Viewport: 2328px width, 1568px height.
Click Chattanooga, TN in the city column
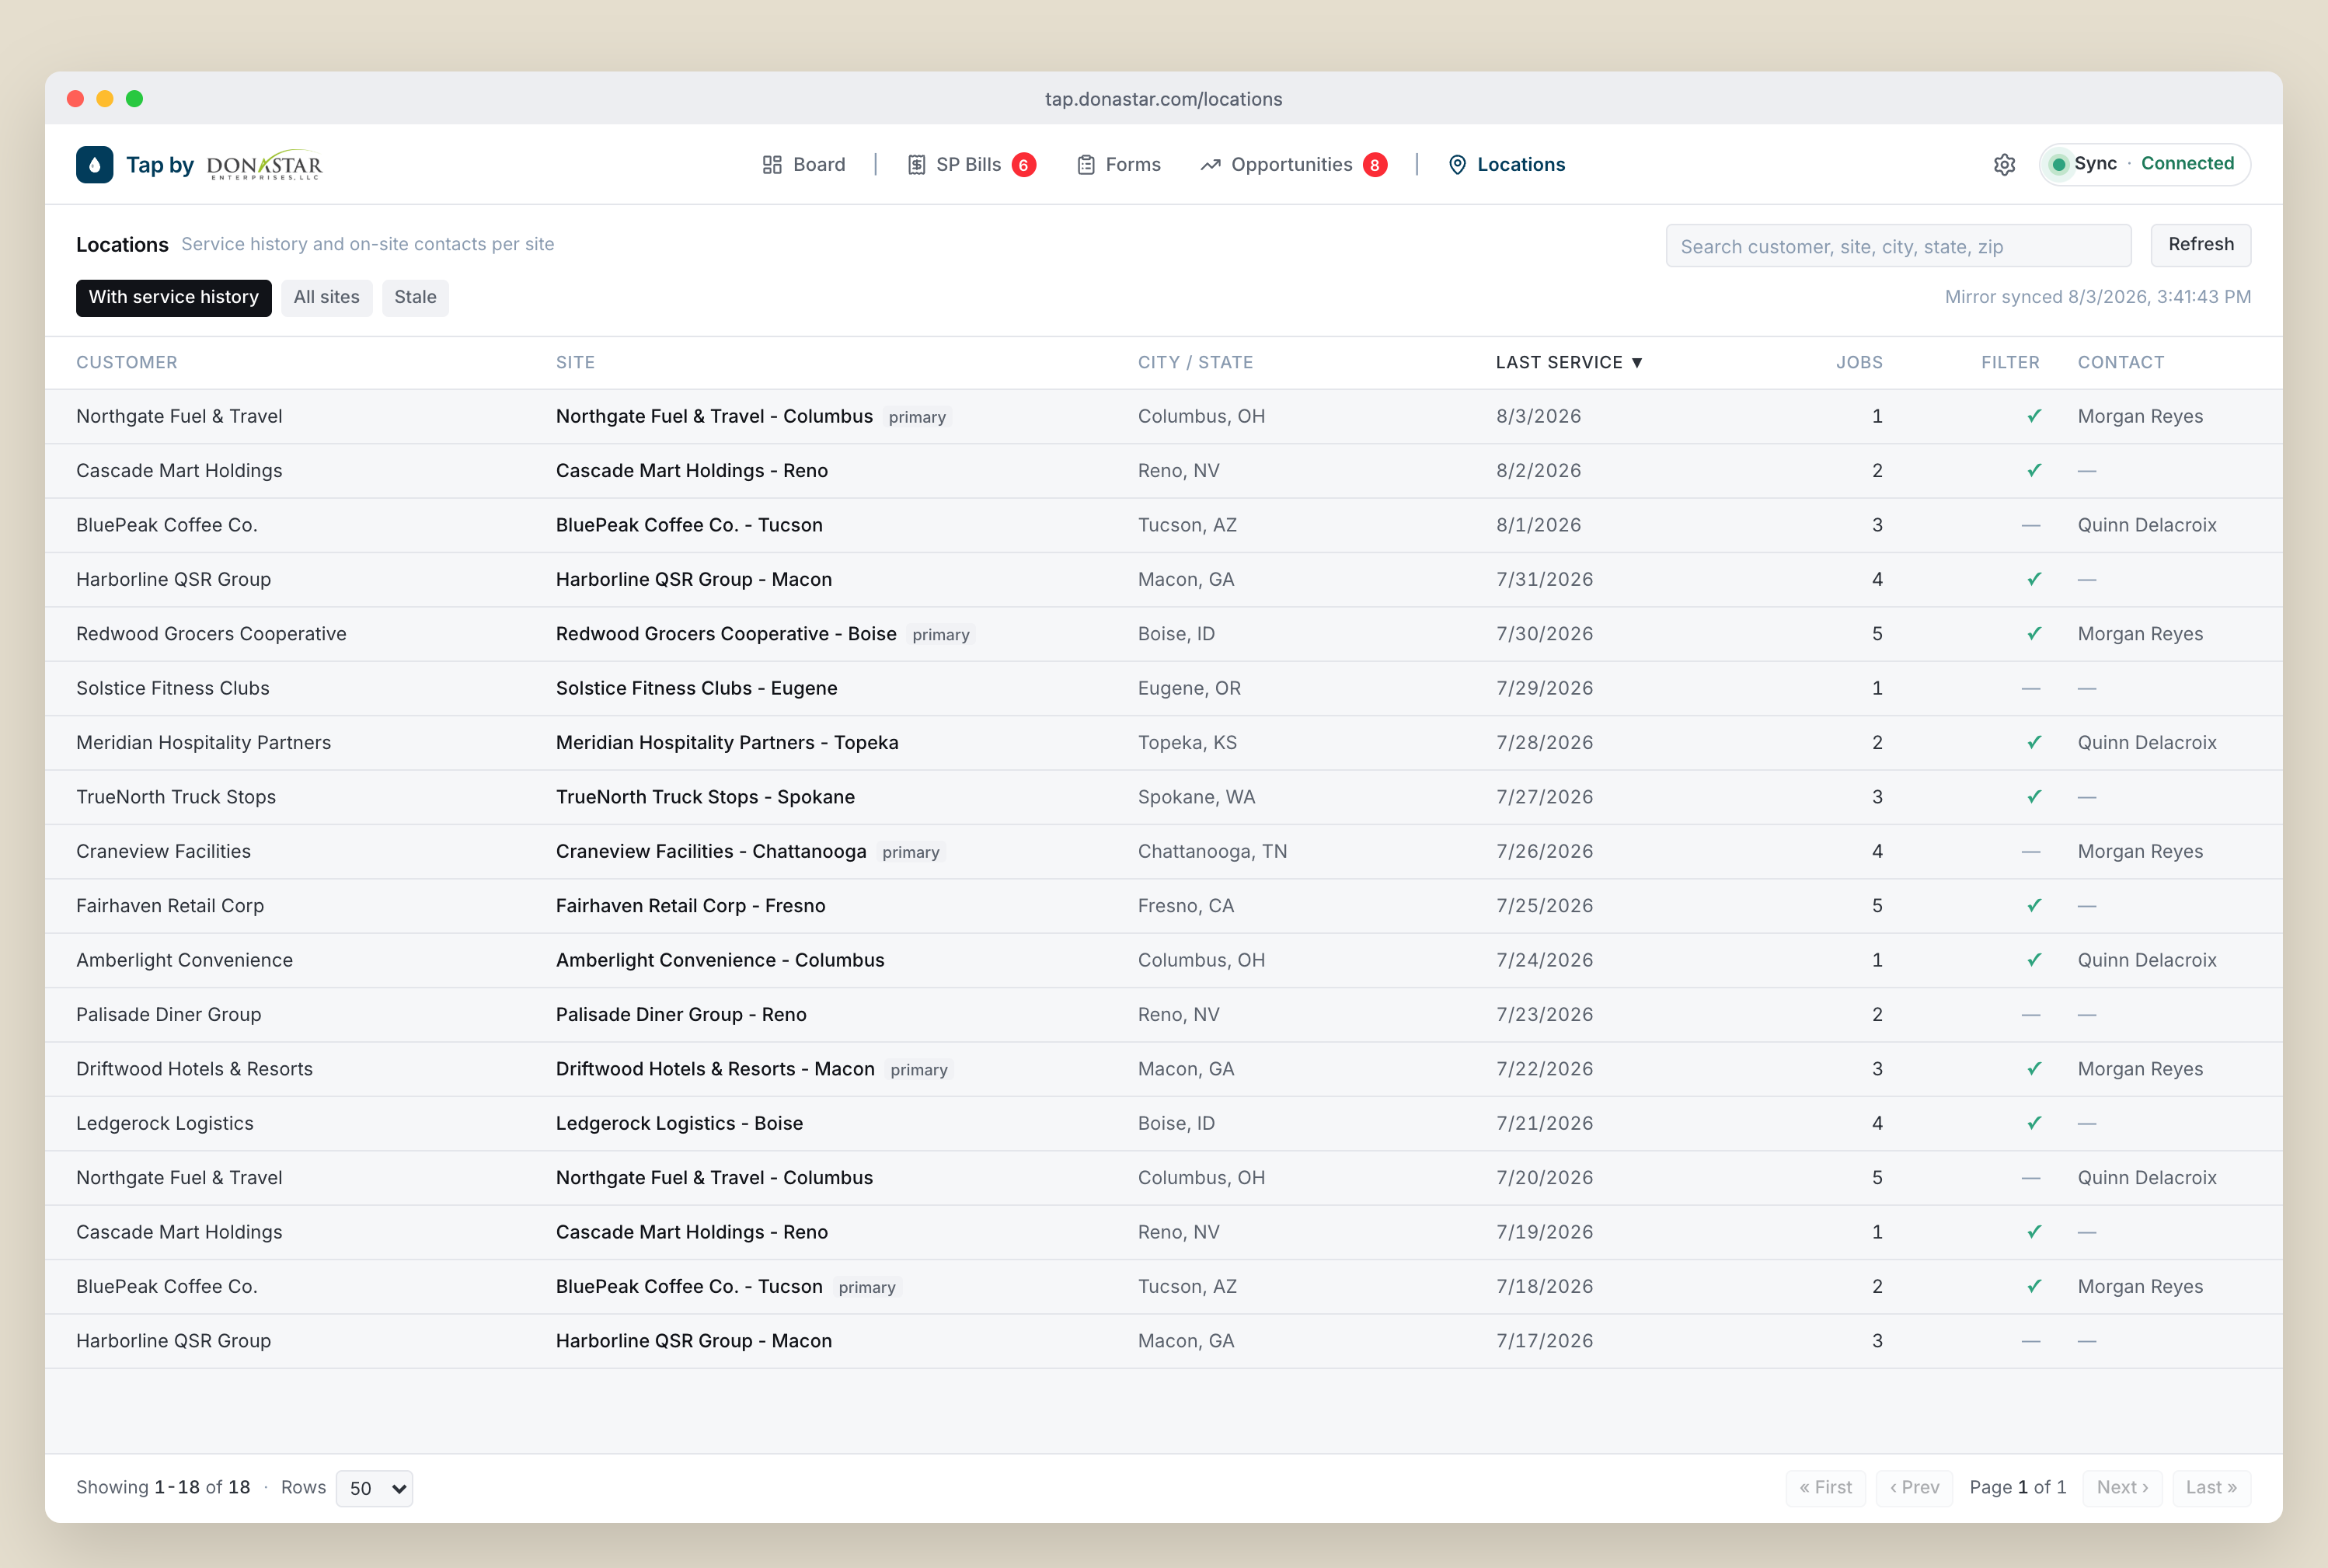1212,851
